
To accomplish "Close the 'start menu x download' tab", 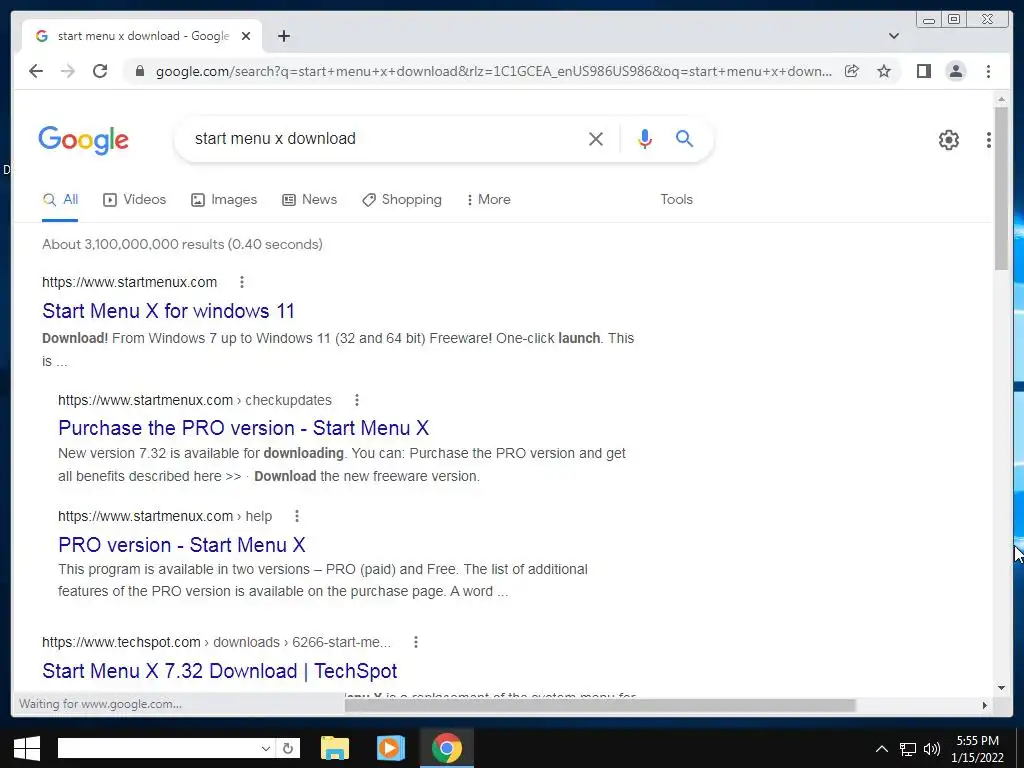I will [x=246, y=36].
